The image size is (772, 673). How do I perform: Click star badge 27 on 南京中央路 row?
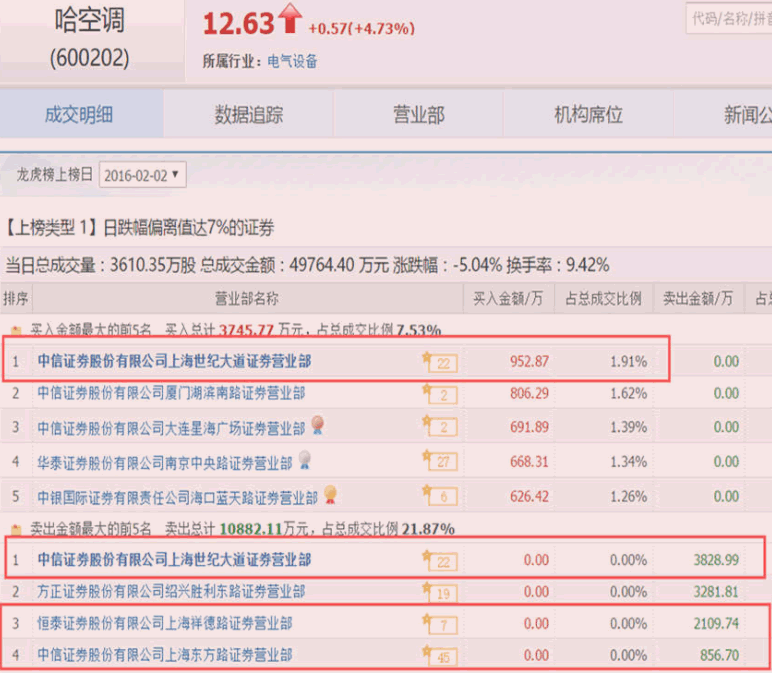point(440,460)
